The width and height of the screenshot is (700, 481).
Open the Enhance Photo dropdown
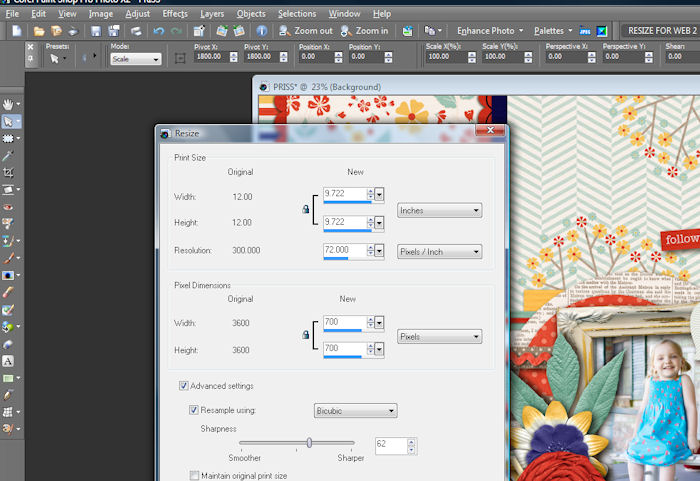pos(490,31)
